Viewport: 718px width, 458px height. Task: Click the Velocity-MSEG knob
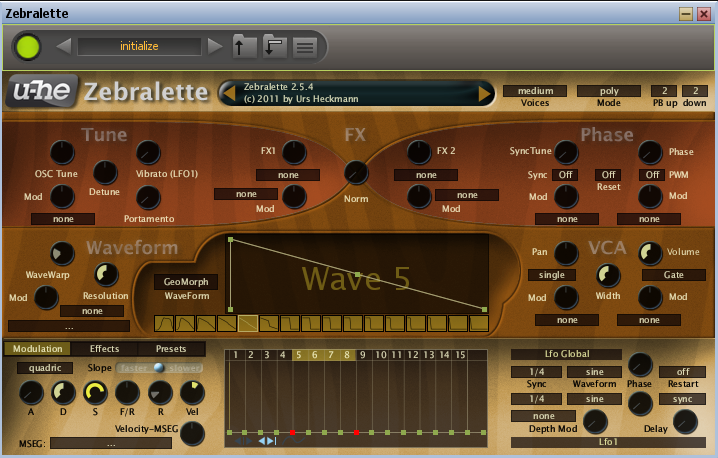[192, 433]
